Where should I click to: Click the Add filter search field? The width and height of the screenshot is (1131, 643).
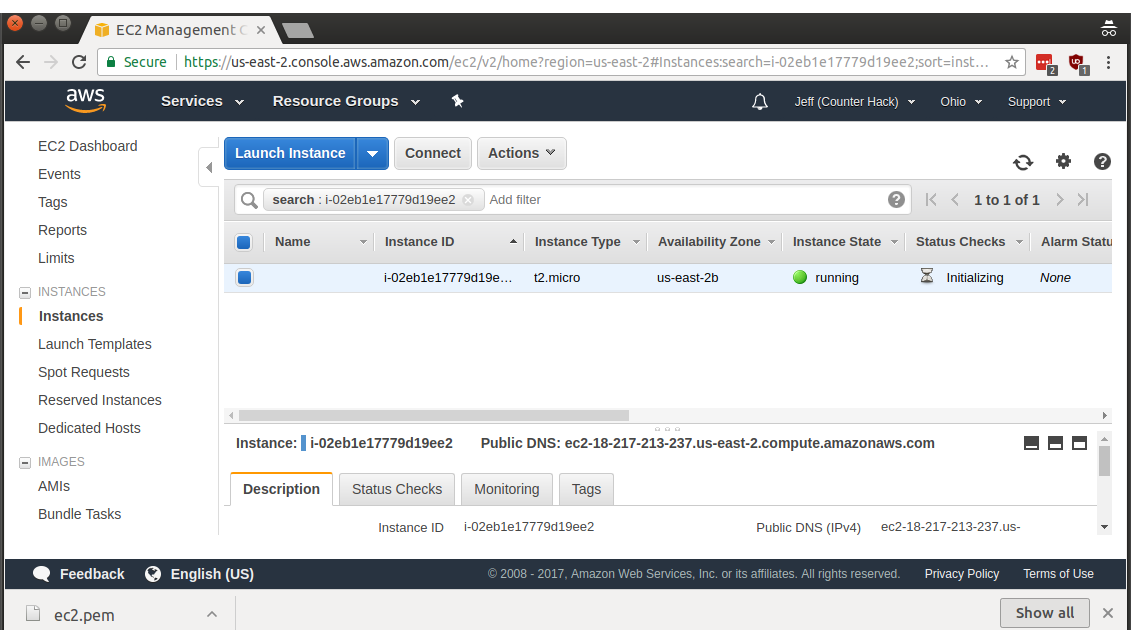(x=685, y=200)
